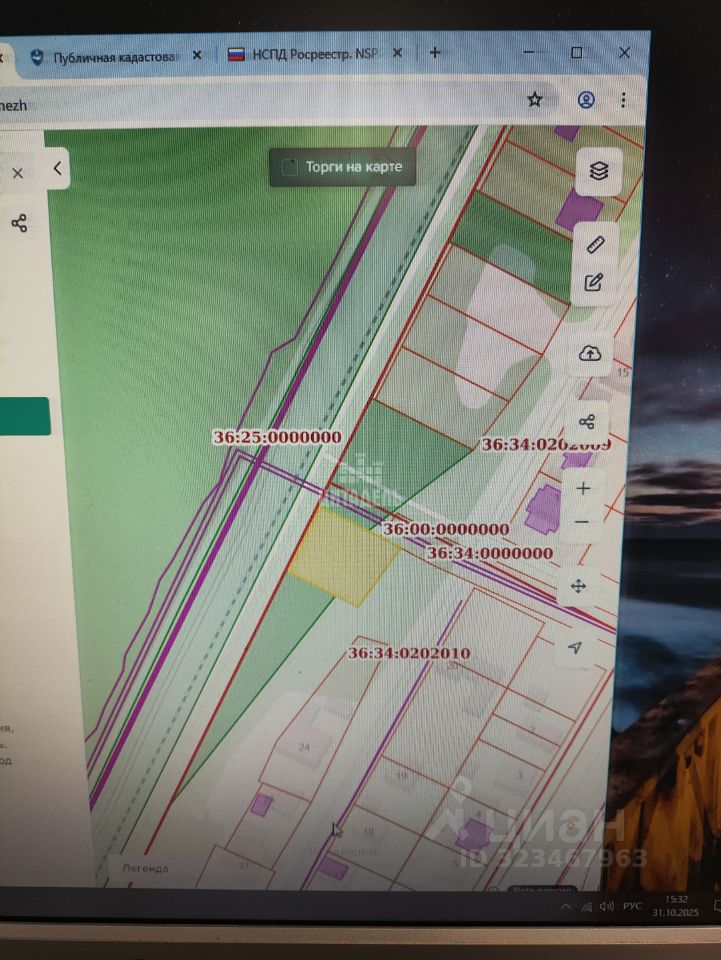Activate the move/pan map tool
The height and width of the screenshot is (960, 721).
[578, 587]
